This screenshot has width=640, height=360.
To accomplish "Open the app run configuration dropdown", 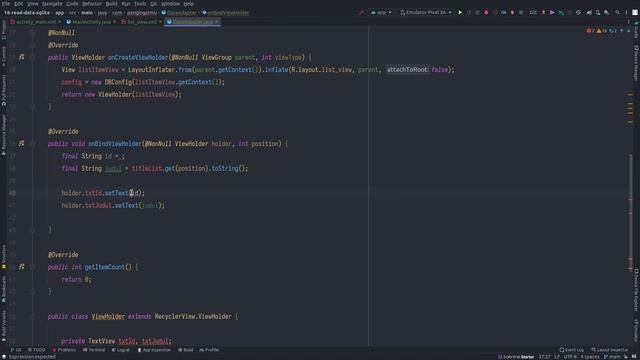I will click(x=381, y=13).
